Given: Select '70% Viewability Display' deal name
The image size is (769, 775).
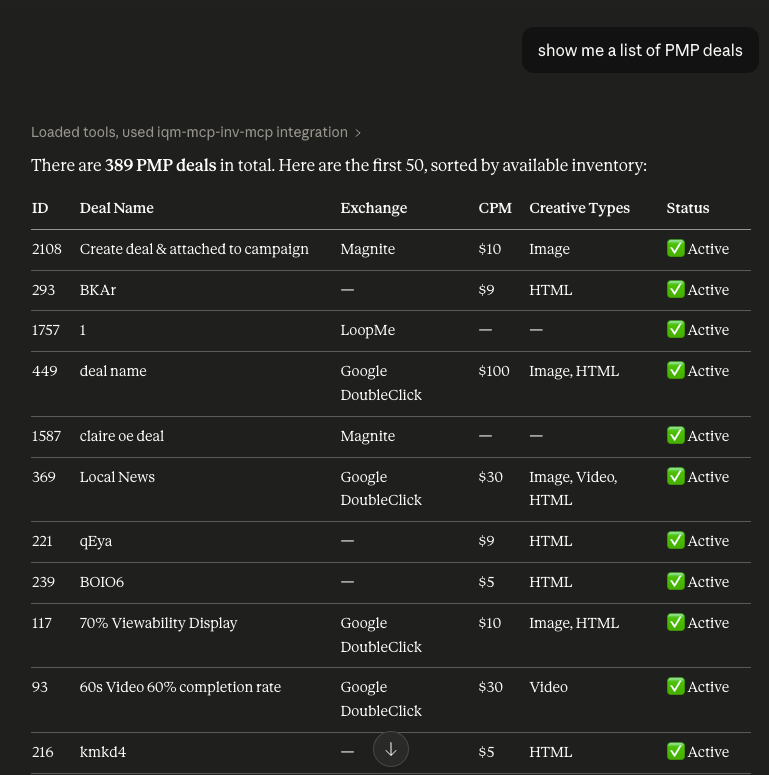Looking at the screenshot, I should pos(158,623).
